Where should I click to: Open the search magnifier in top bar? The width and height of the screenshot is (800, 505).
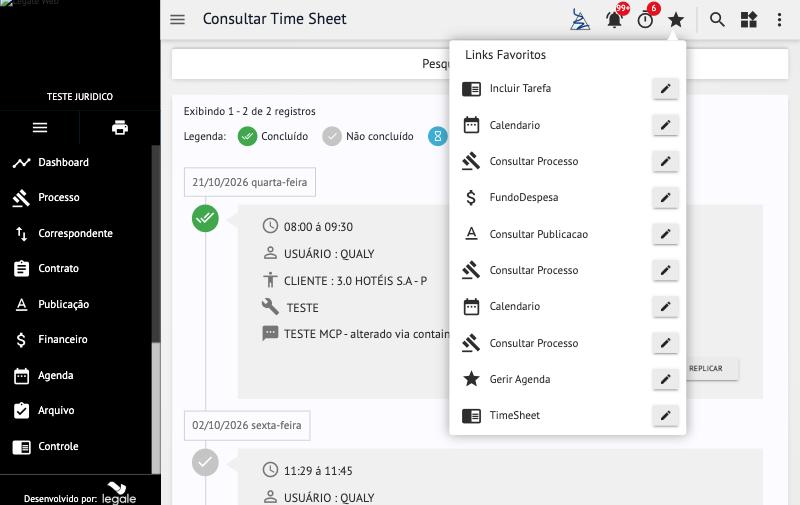[717, 20]
